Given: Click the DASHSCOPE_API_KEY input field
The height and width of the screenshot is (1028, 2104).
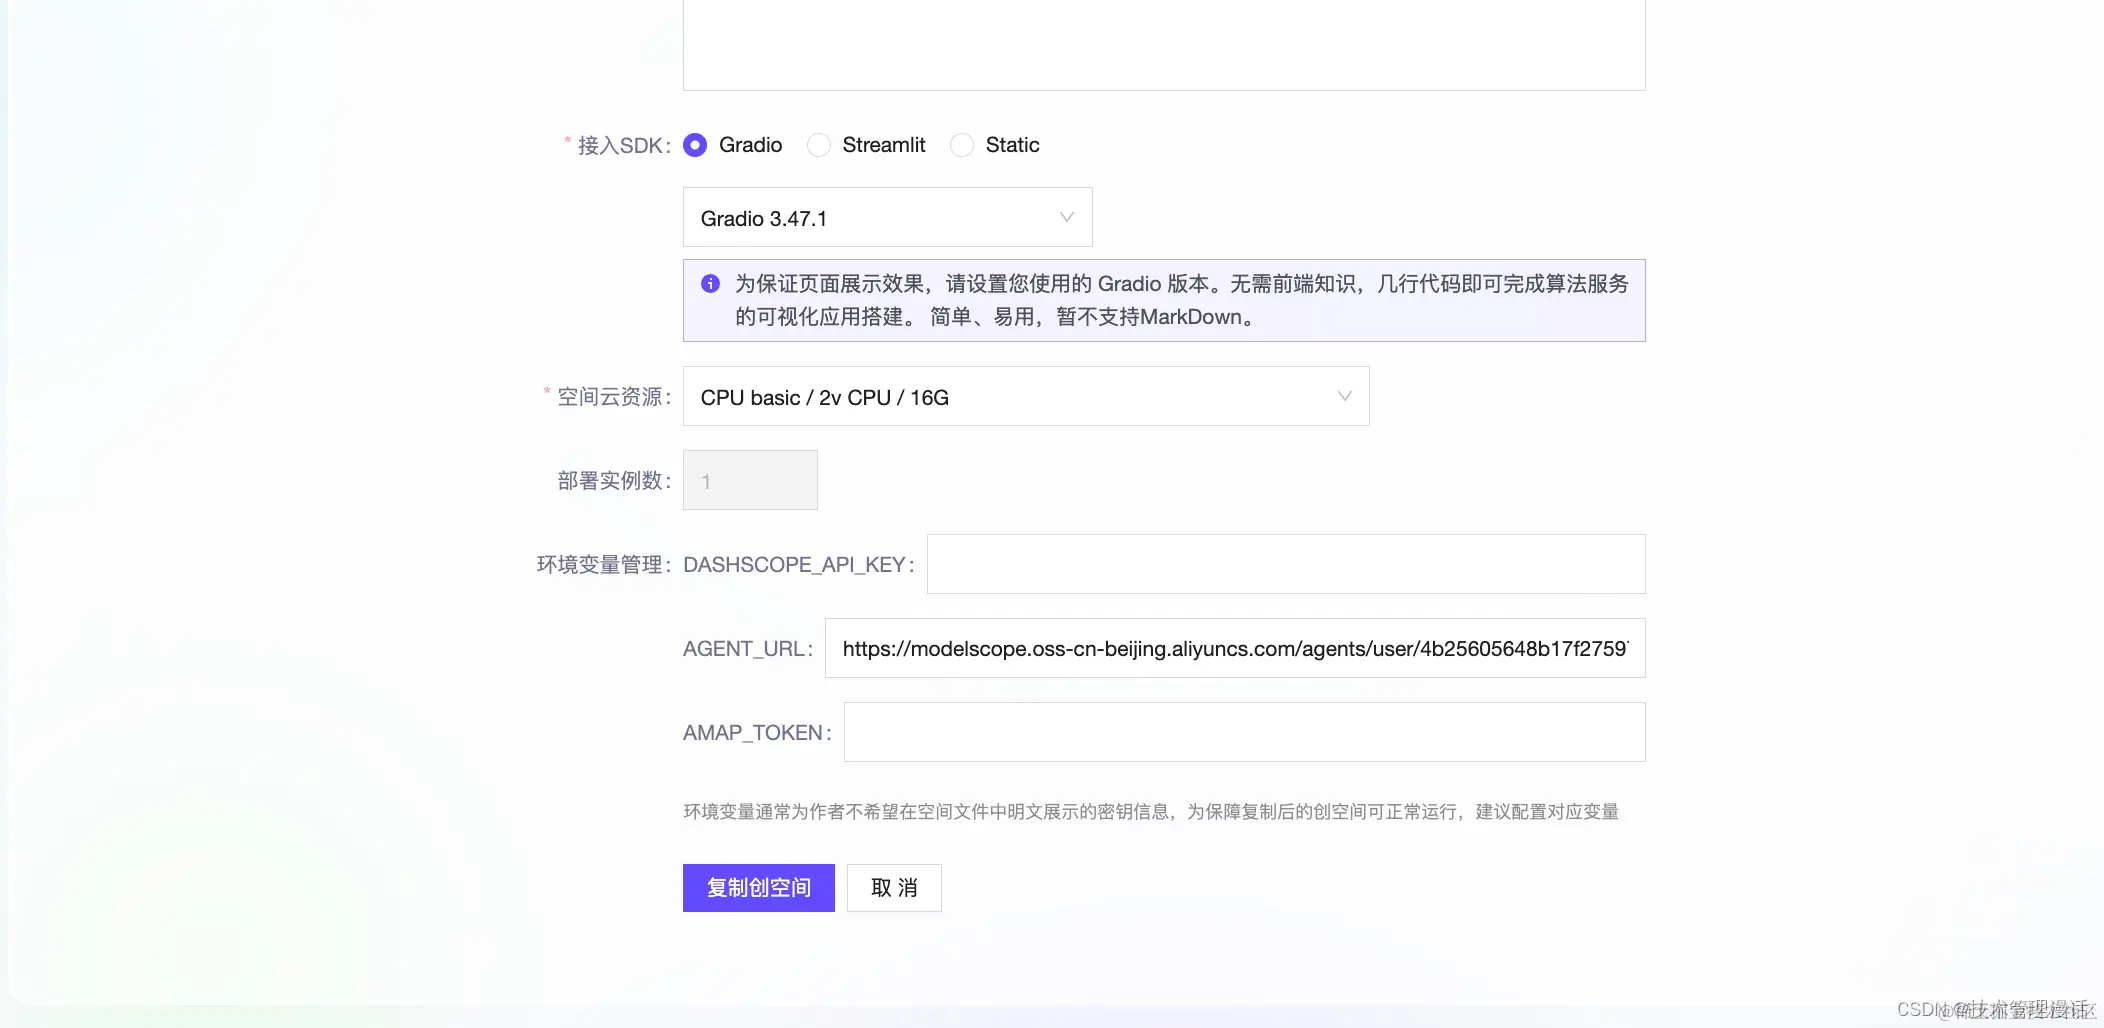Looking at the screenshot, I should coord(1284,563).
